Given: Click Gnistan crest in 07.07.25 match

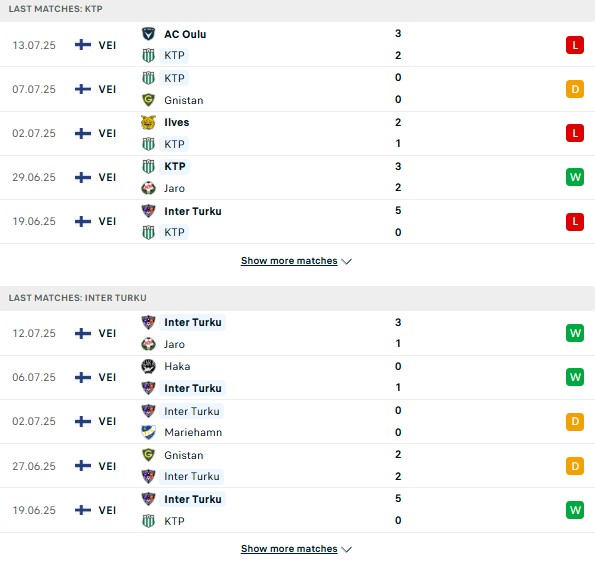Looking at the screenshot, I should [x=148, y=100].
